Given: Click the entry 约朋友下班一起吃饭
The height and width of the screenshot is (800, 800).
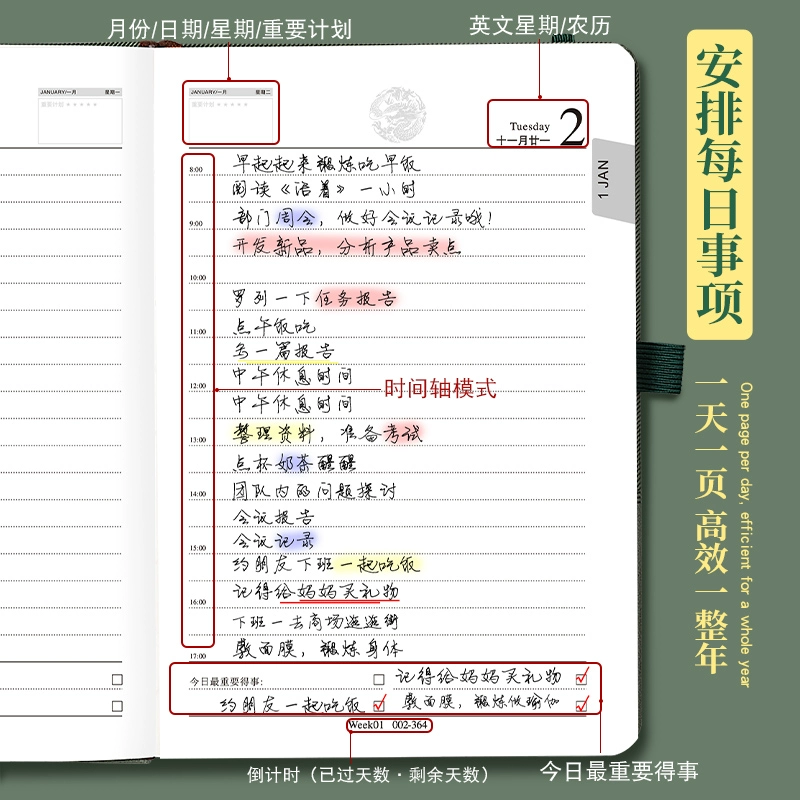Looking at the screenshot, I should [327, 564].
